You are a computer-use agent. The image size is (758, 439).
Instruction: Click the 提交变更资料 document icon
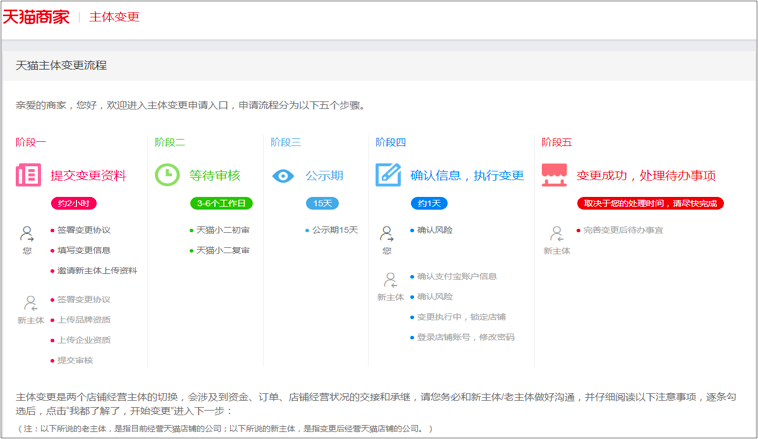pos(28,175)
